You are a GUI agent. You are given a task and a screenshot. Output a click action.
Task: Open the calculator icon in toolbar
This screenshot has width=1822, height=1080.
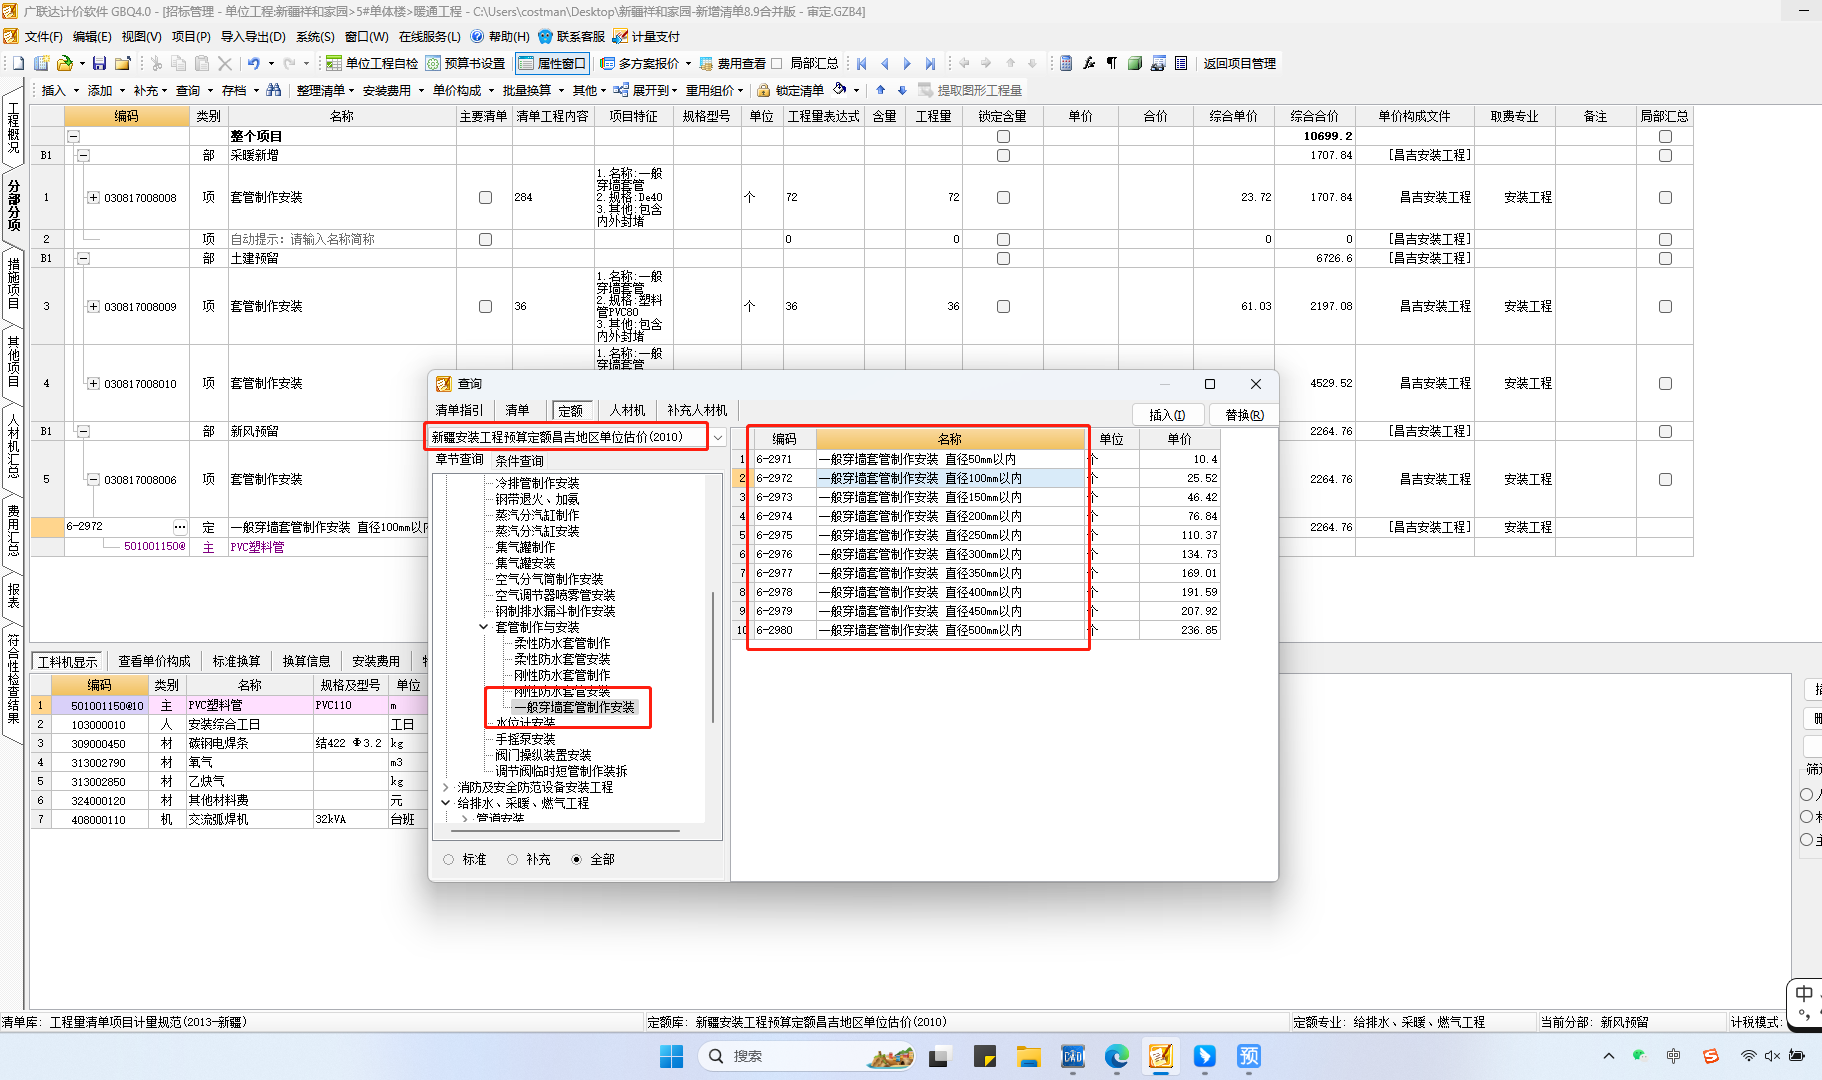pos(1066,63)
